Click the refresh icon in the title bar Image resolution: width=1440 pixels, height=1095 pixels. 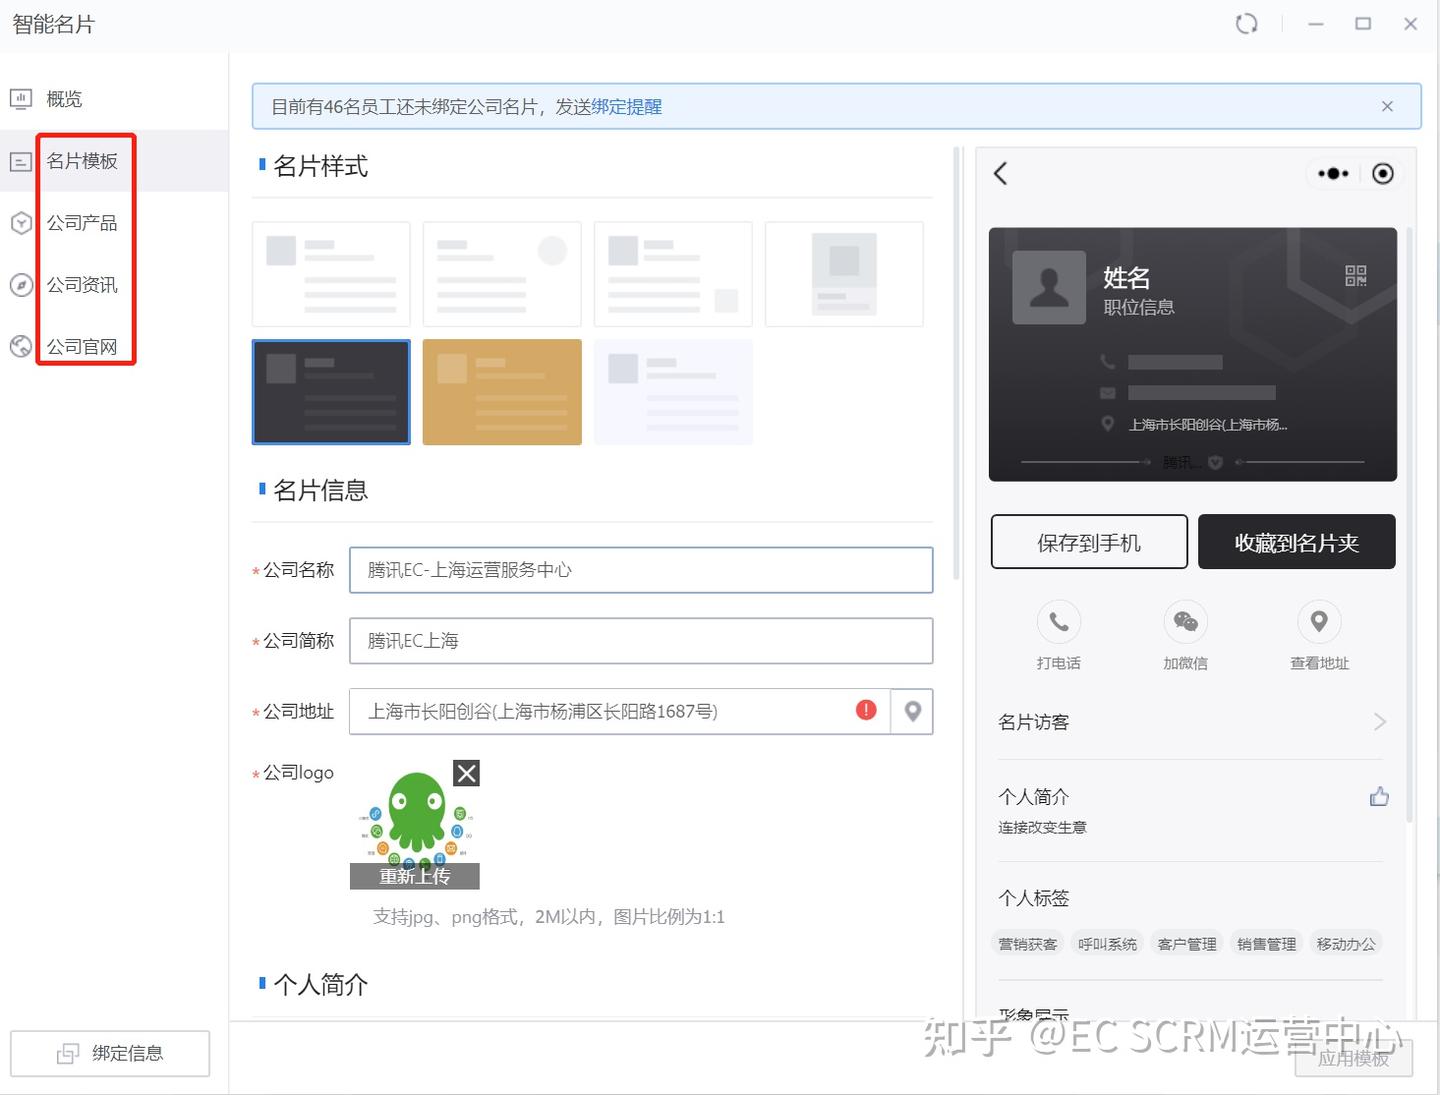coord(1246,23)
